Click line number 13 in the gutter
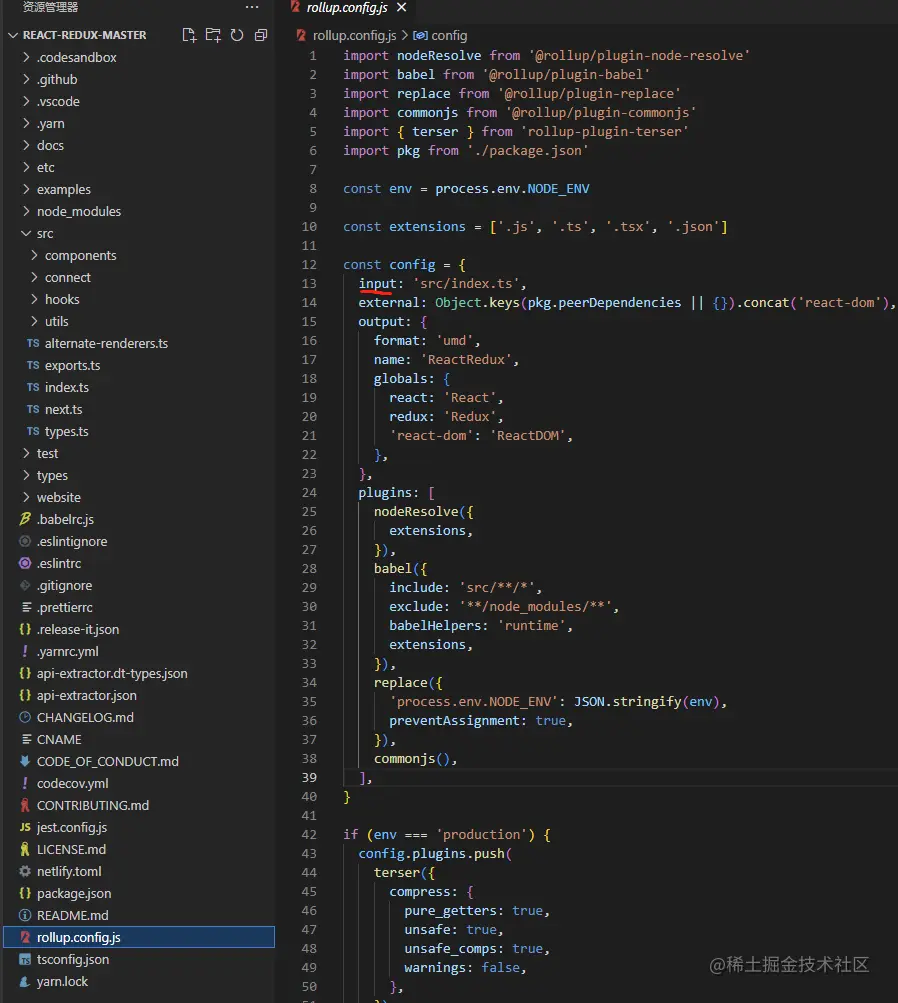Image resolution: width=898 pixels, height=1003 pixels. point(309,283)
